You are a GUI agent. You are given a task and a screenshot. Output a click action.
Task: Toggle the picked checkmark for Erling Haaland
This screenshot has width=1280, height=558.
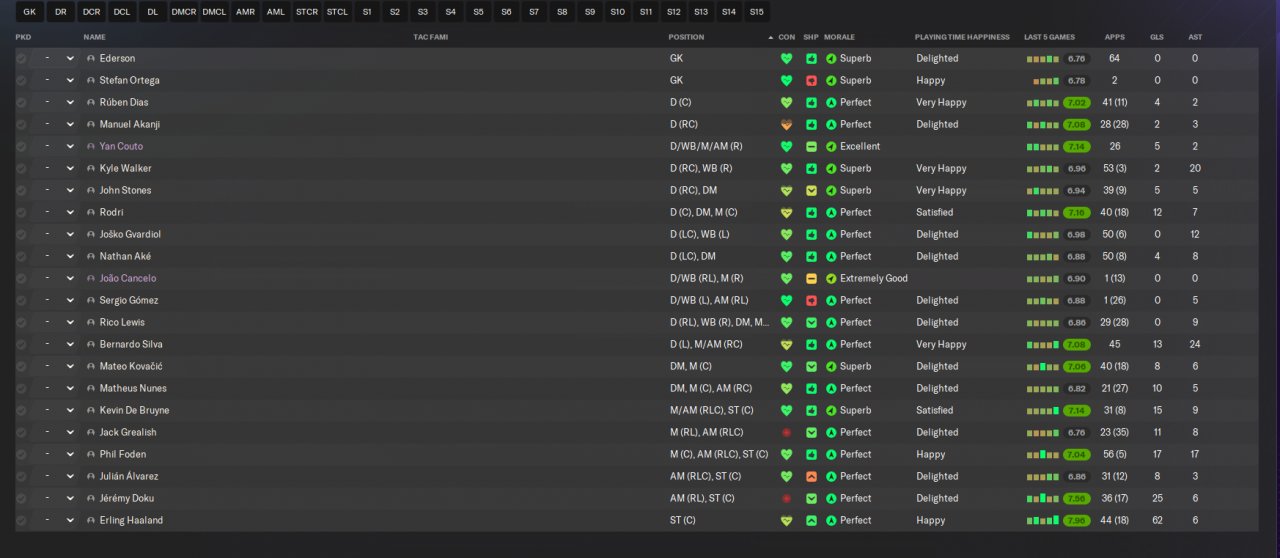click(21, 520)
